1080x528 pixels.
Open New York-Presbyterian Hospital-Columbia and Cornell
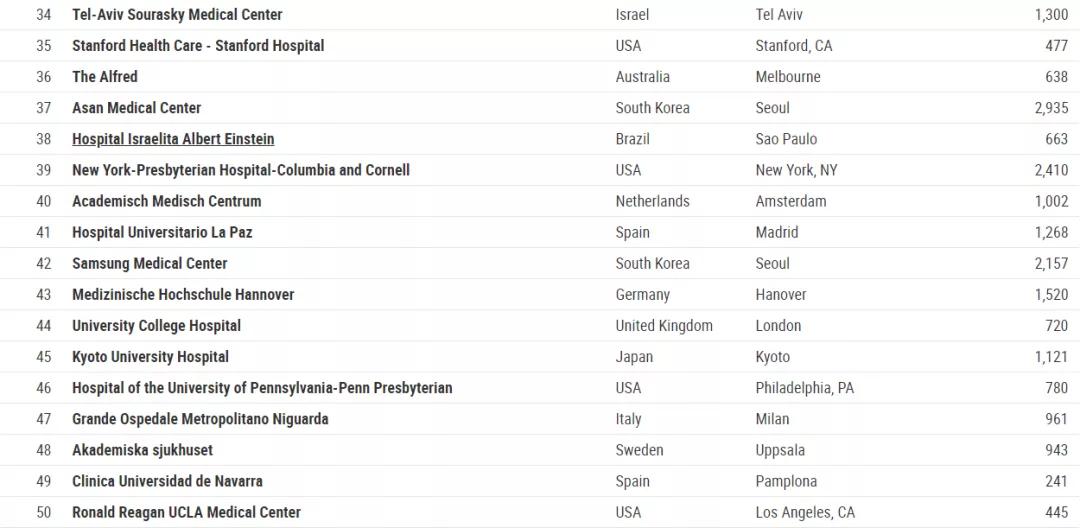click(241, 170)
